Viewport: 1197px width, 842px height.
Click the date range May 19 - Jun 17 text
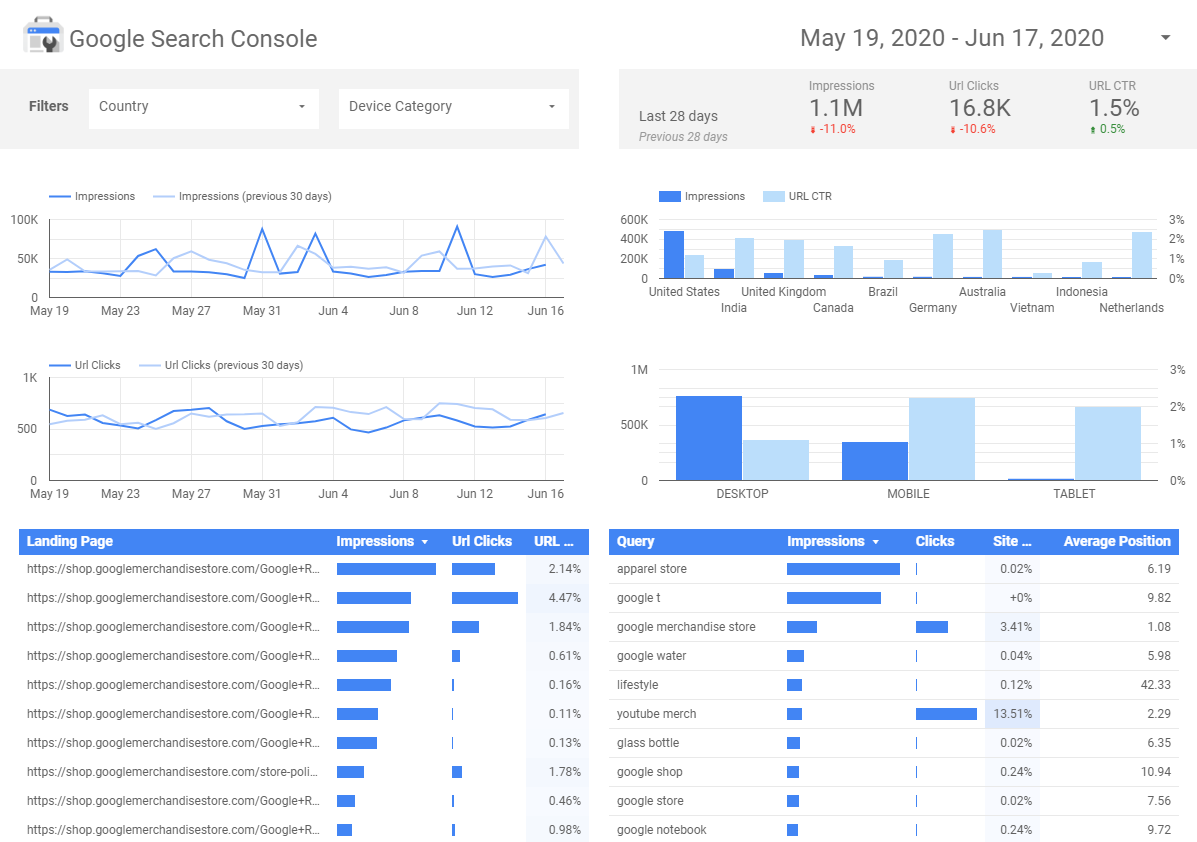click(952, 38)
